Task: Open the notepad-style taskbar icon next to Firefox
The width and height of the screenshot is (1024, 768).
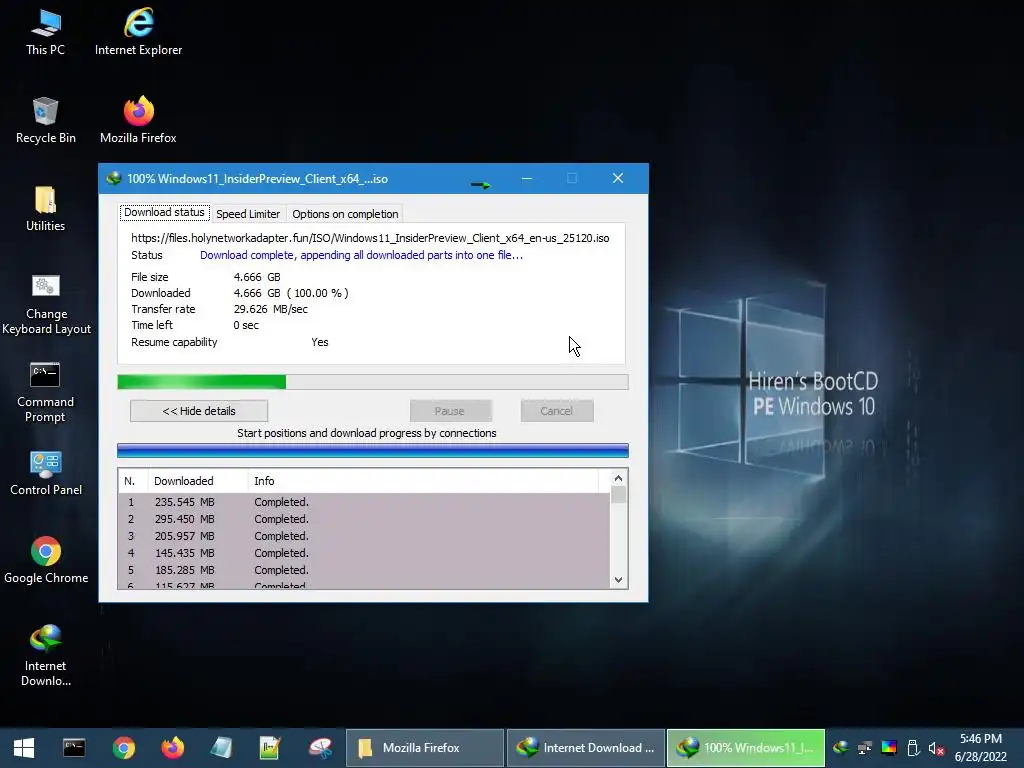Action: [221, 748]
